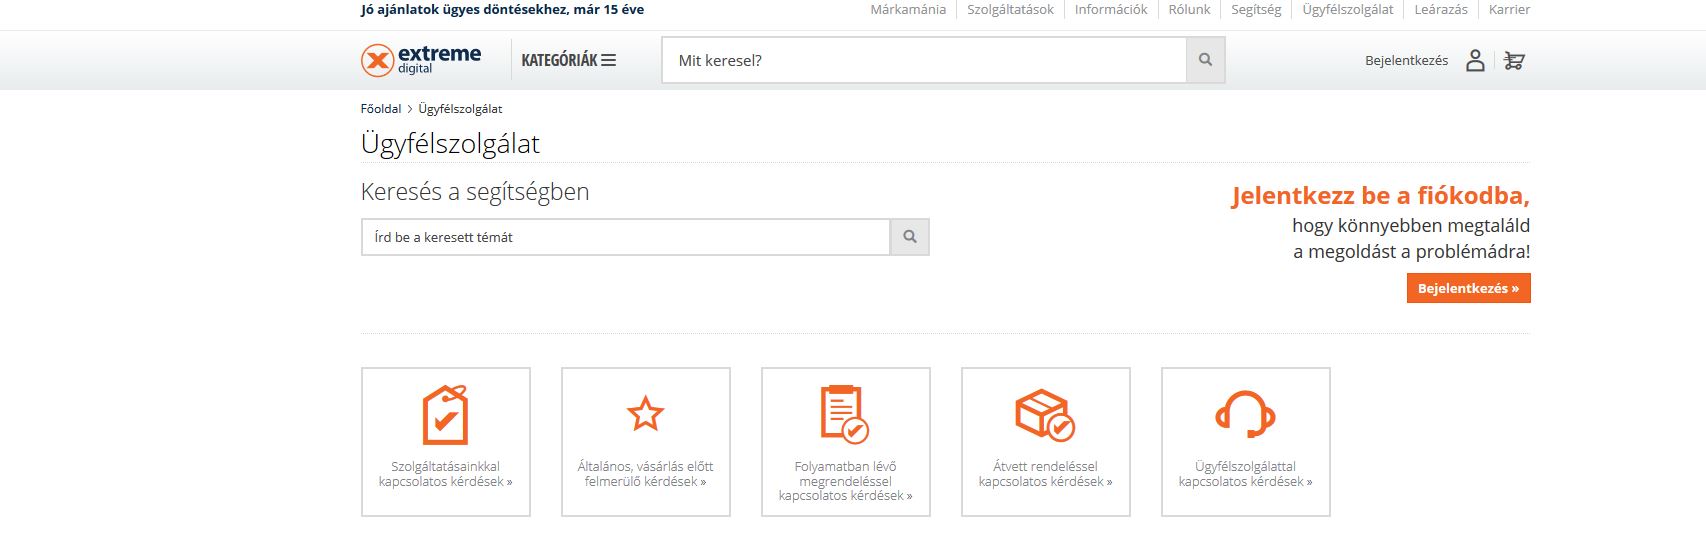Navigate to Főoldal in the breadcrumb
This screenshot has height=537, width=1706.
click(x=380, y=109)
